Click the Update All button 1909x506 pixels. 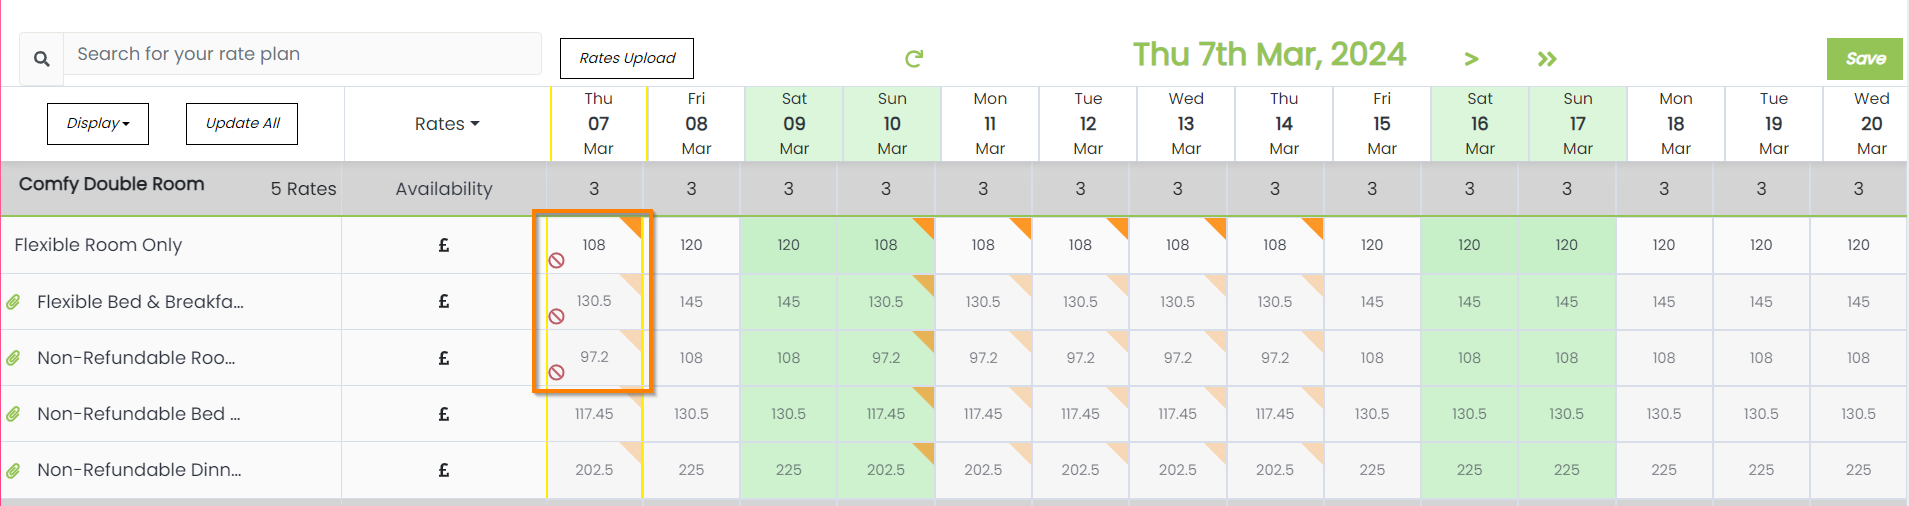(x=242, y=124)
